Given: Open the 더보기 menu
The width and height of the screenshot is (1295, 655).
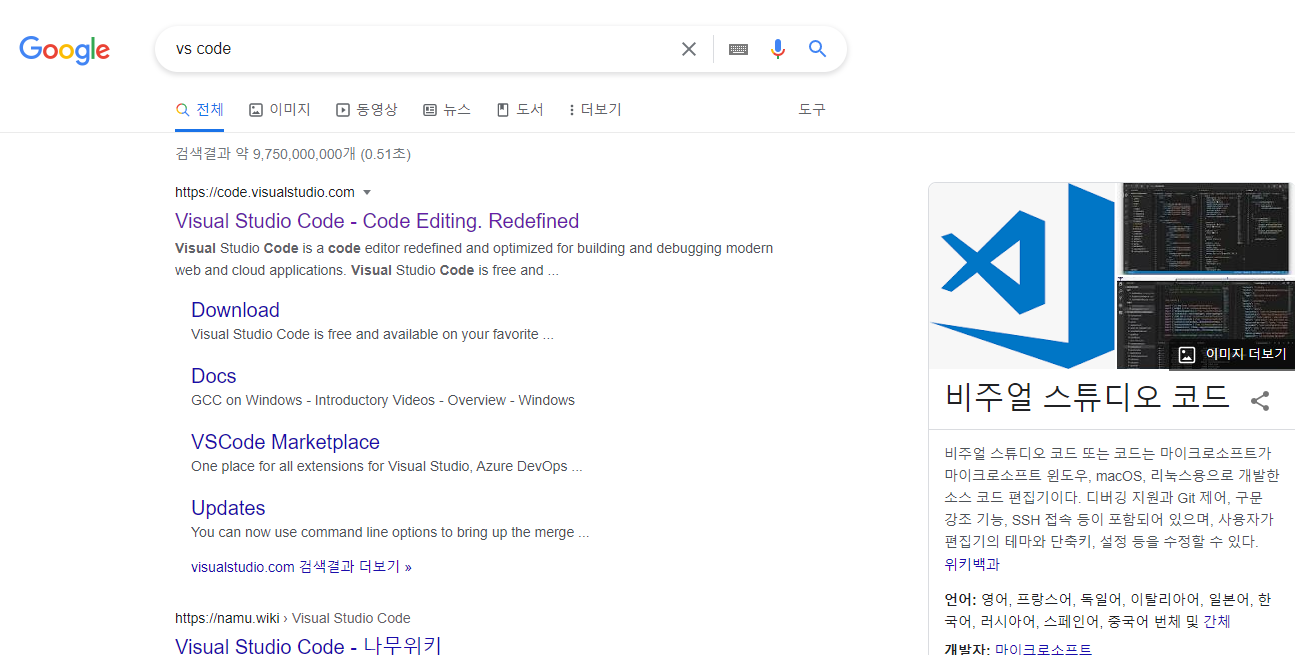Looking at the screenshot, I should [594, 110].
